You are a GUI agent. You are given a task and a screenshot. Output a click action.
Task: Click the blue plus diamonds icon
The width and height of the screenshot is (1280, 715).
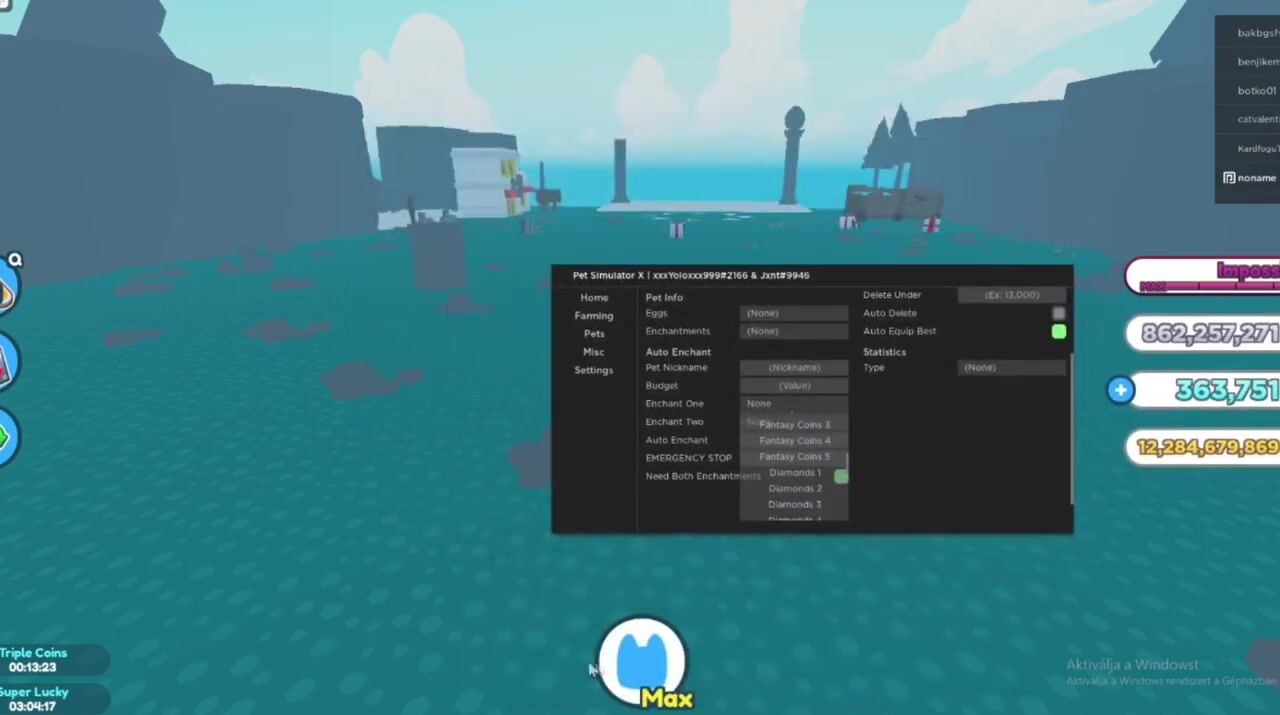[1120, 390]
